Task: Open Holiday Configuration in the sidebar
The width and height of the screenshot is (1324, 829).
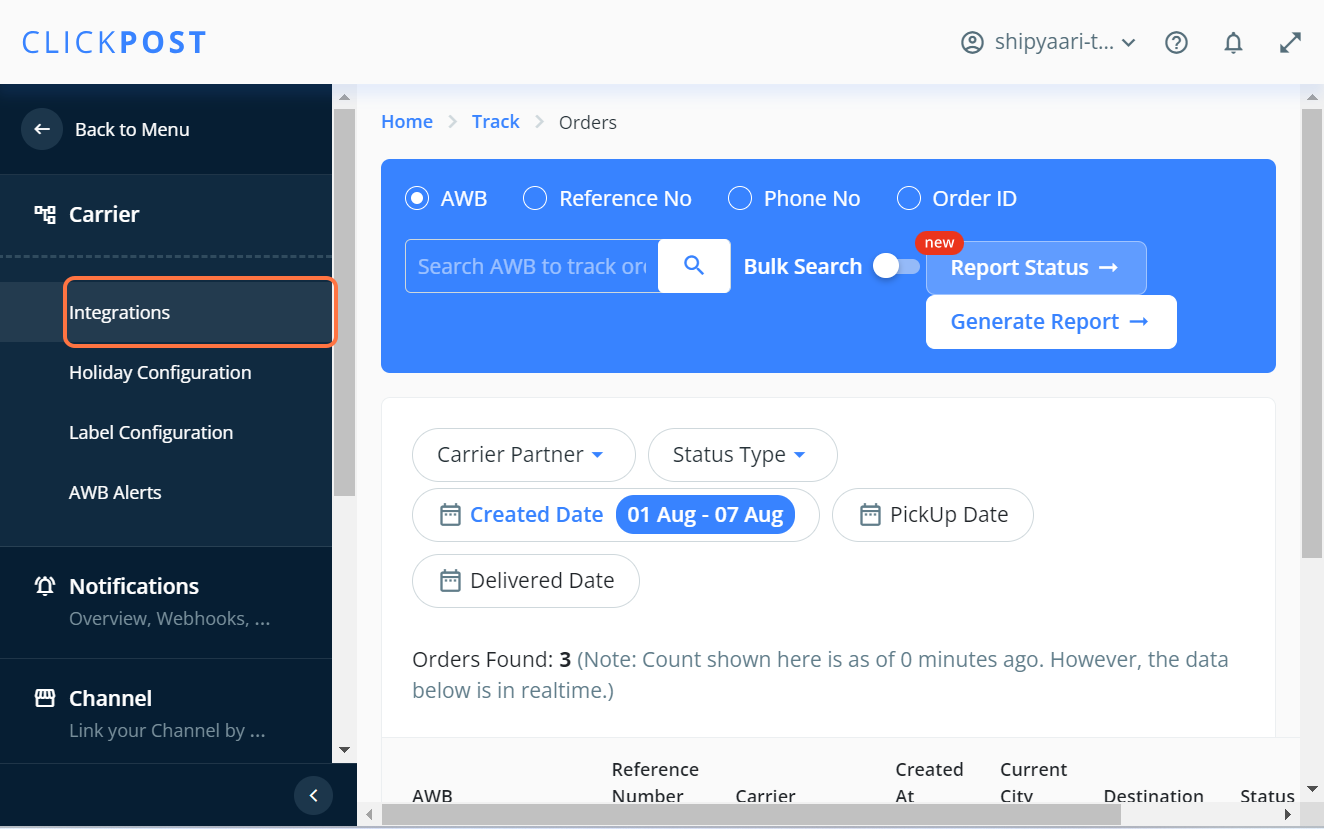Action: 160,372
